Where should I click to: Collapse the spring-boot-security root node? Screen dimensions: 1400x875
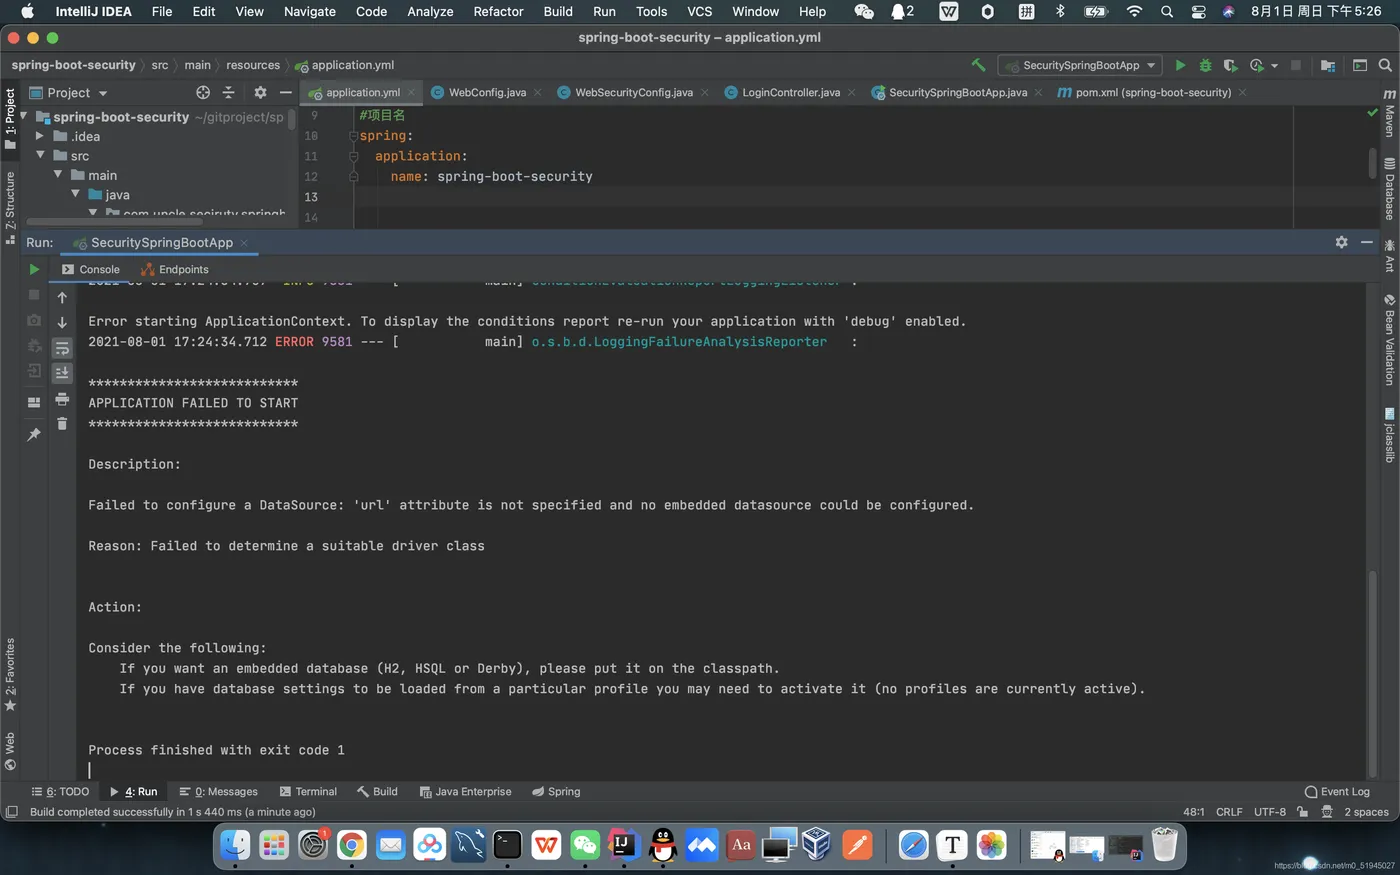pos(24,117)
